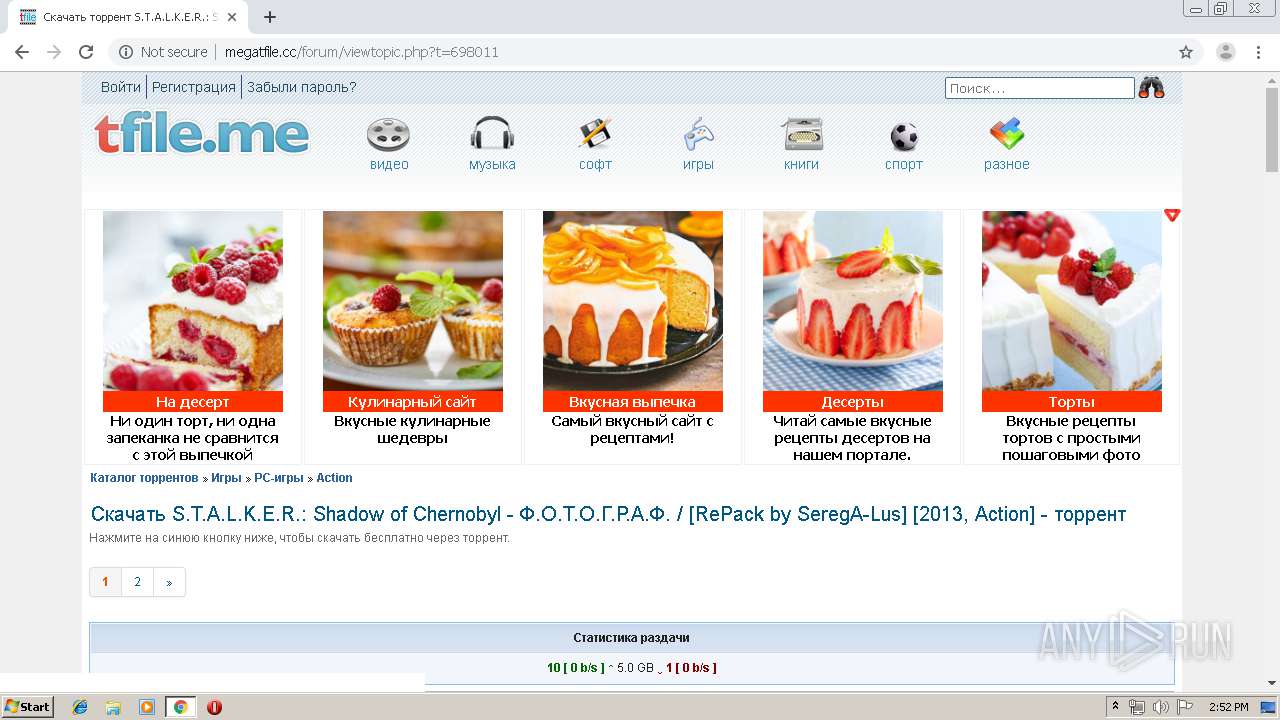The image size is (1280, 720).
Task: Click the софт menu label
Action: coord(595,164)
